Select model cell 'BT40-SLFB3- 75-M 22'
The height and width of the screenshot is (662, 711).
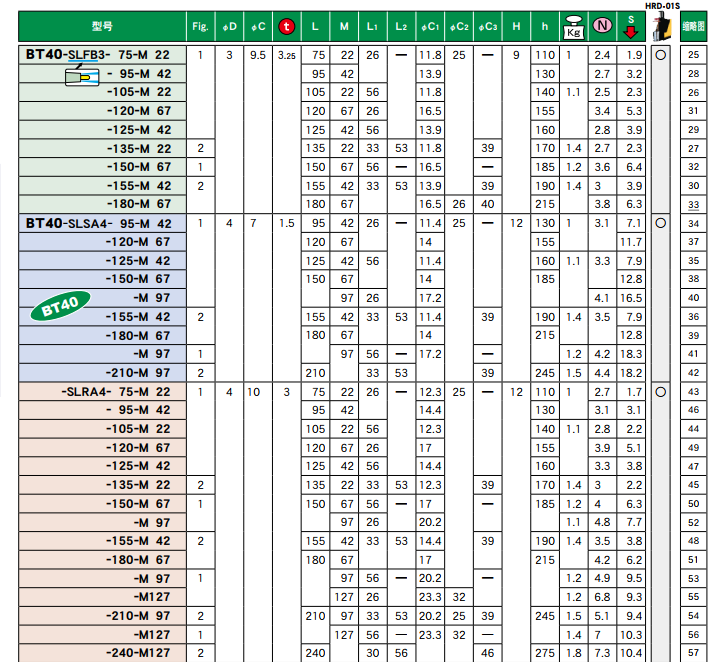(x=102, y=55)
